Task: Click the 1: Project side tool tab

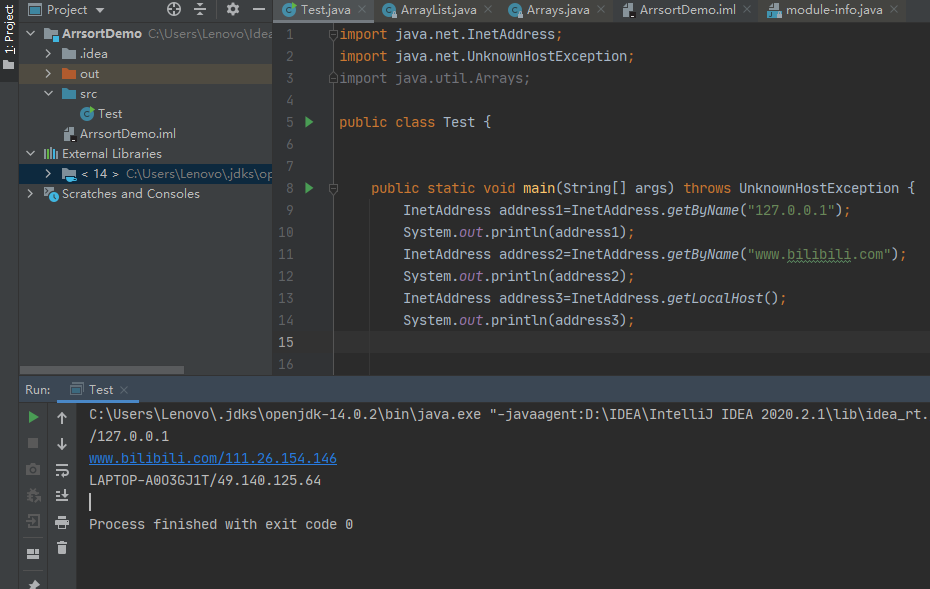Action: tap(9, 36)
